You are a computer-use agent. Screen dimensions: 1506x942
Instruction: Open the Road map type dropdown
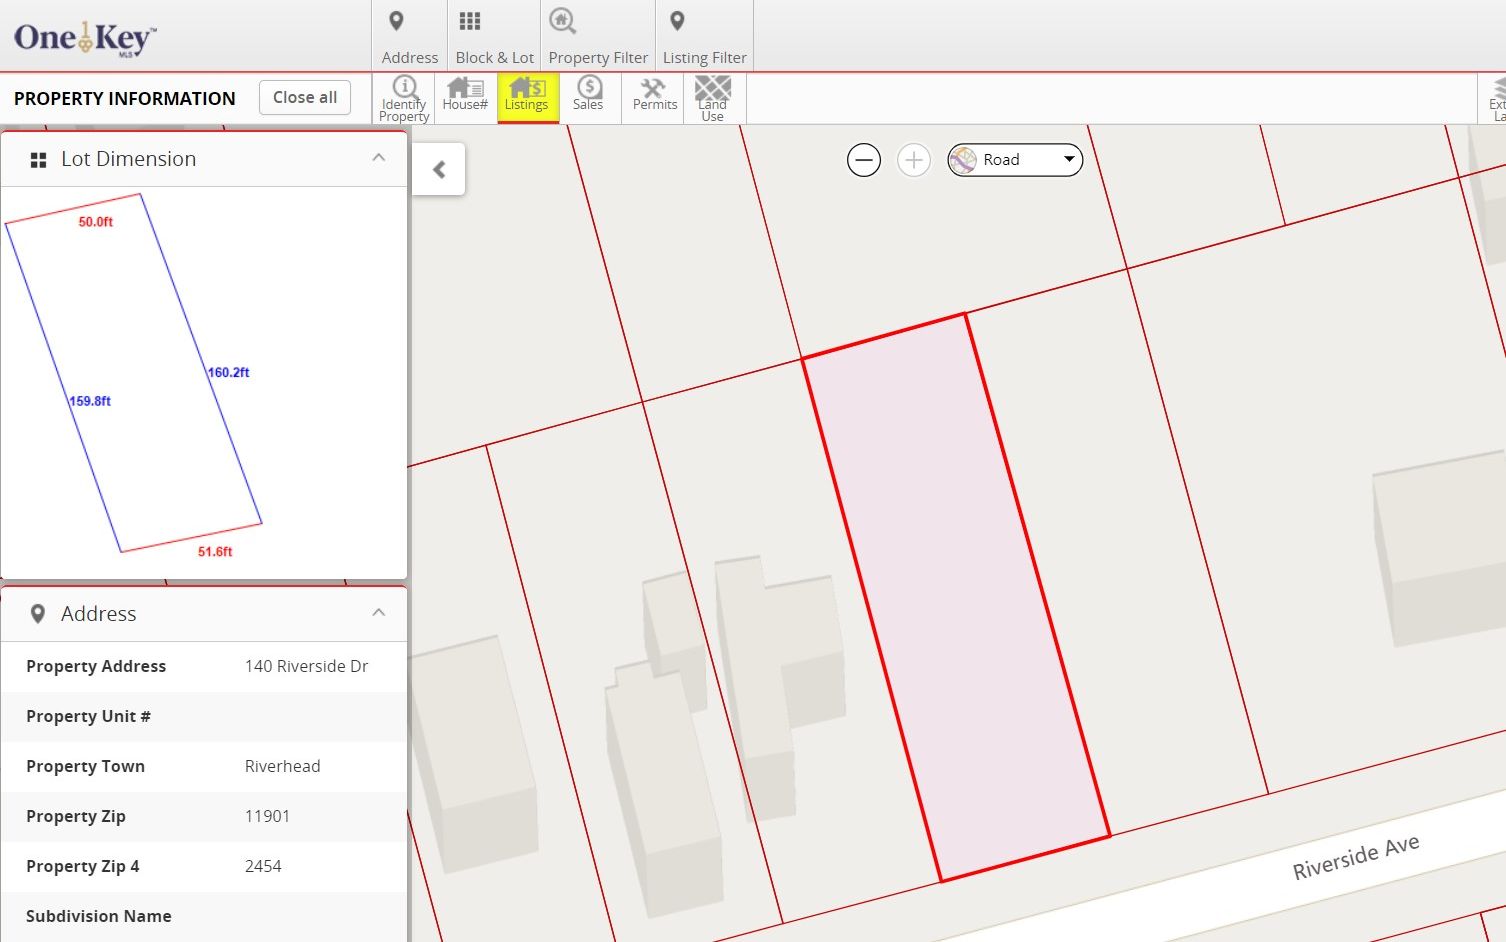[1015, 160]
